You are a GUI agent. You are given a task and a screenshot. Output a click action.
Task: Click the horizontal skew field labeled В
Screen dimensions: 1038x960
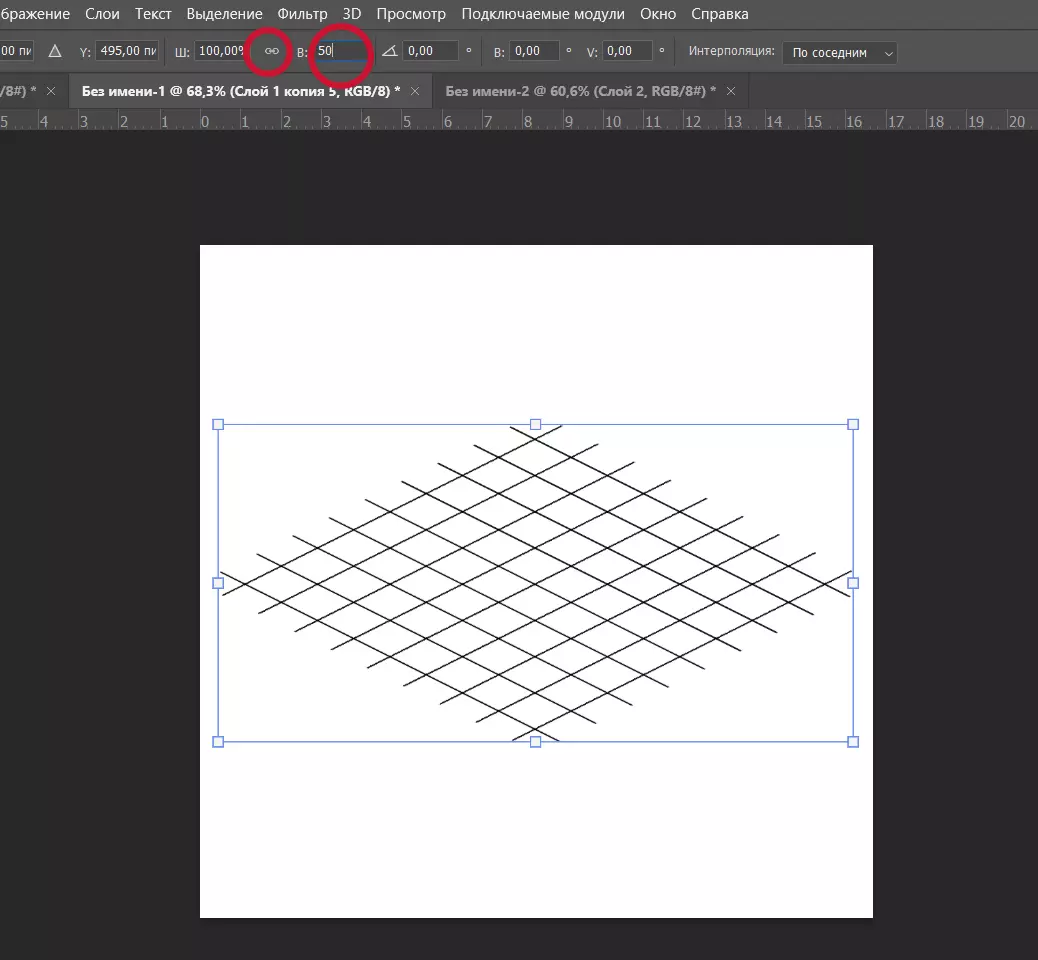[x=534, y=51]
